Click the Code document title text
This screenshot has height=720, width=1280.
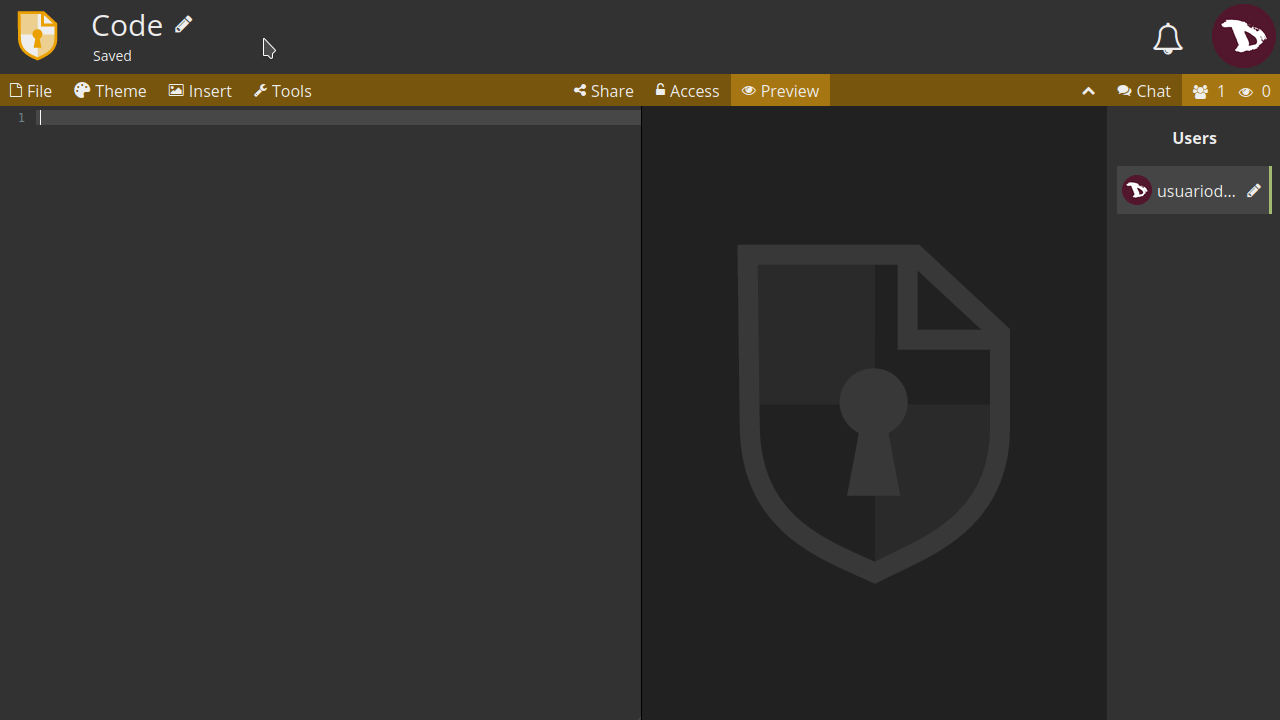tap(127, 25)
